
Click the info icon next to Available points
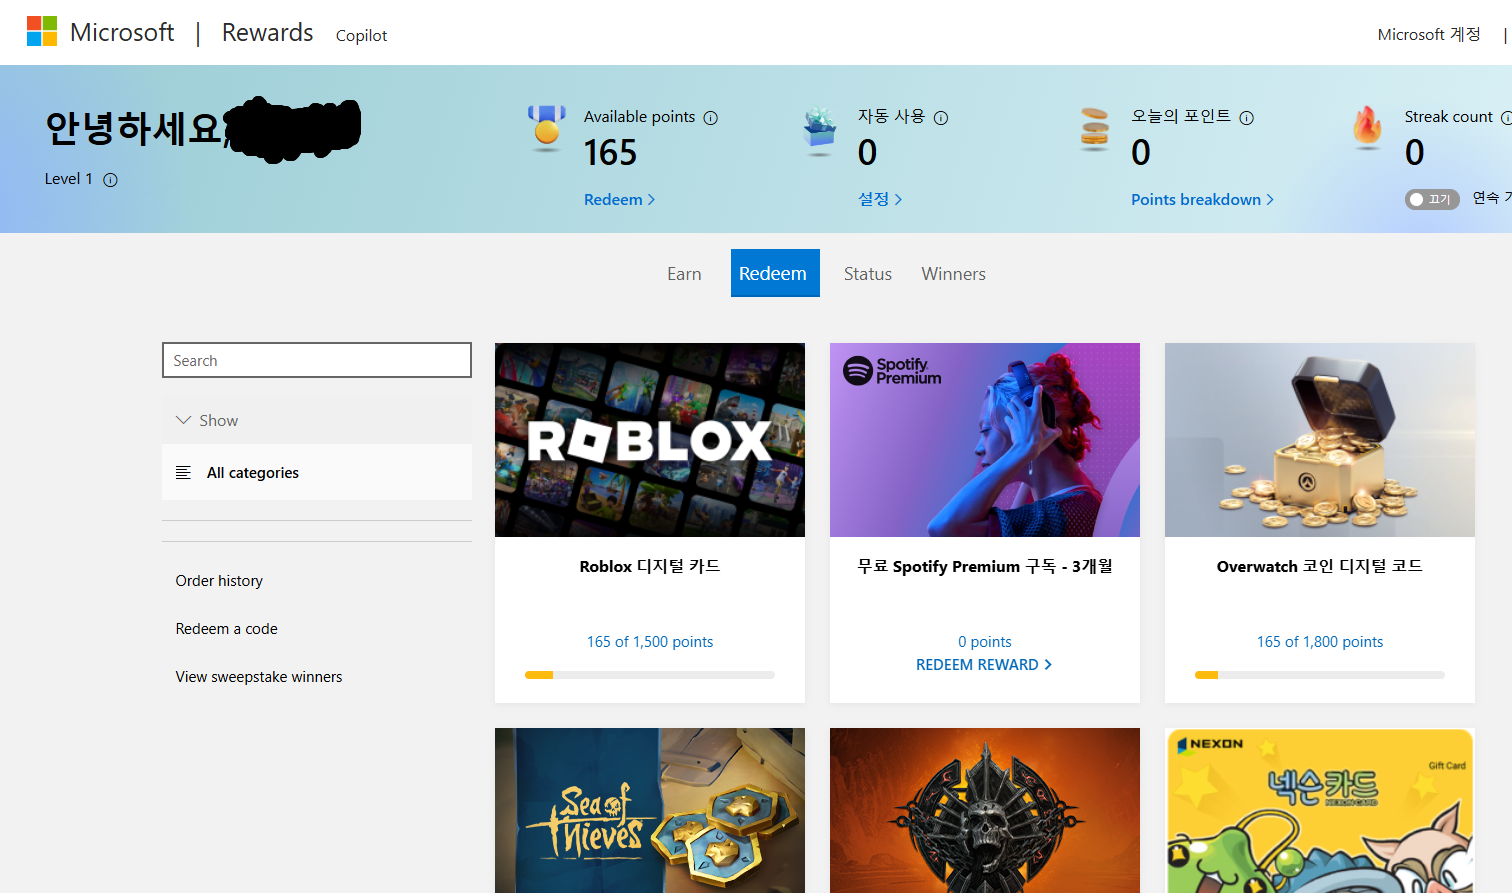pos(711,118)
